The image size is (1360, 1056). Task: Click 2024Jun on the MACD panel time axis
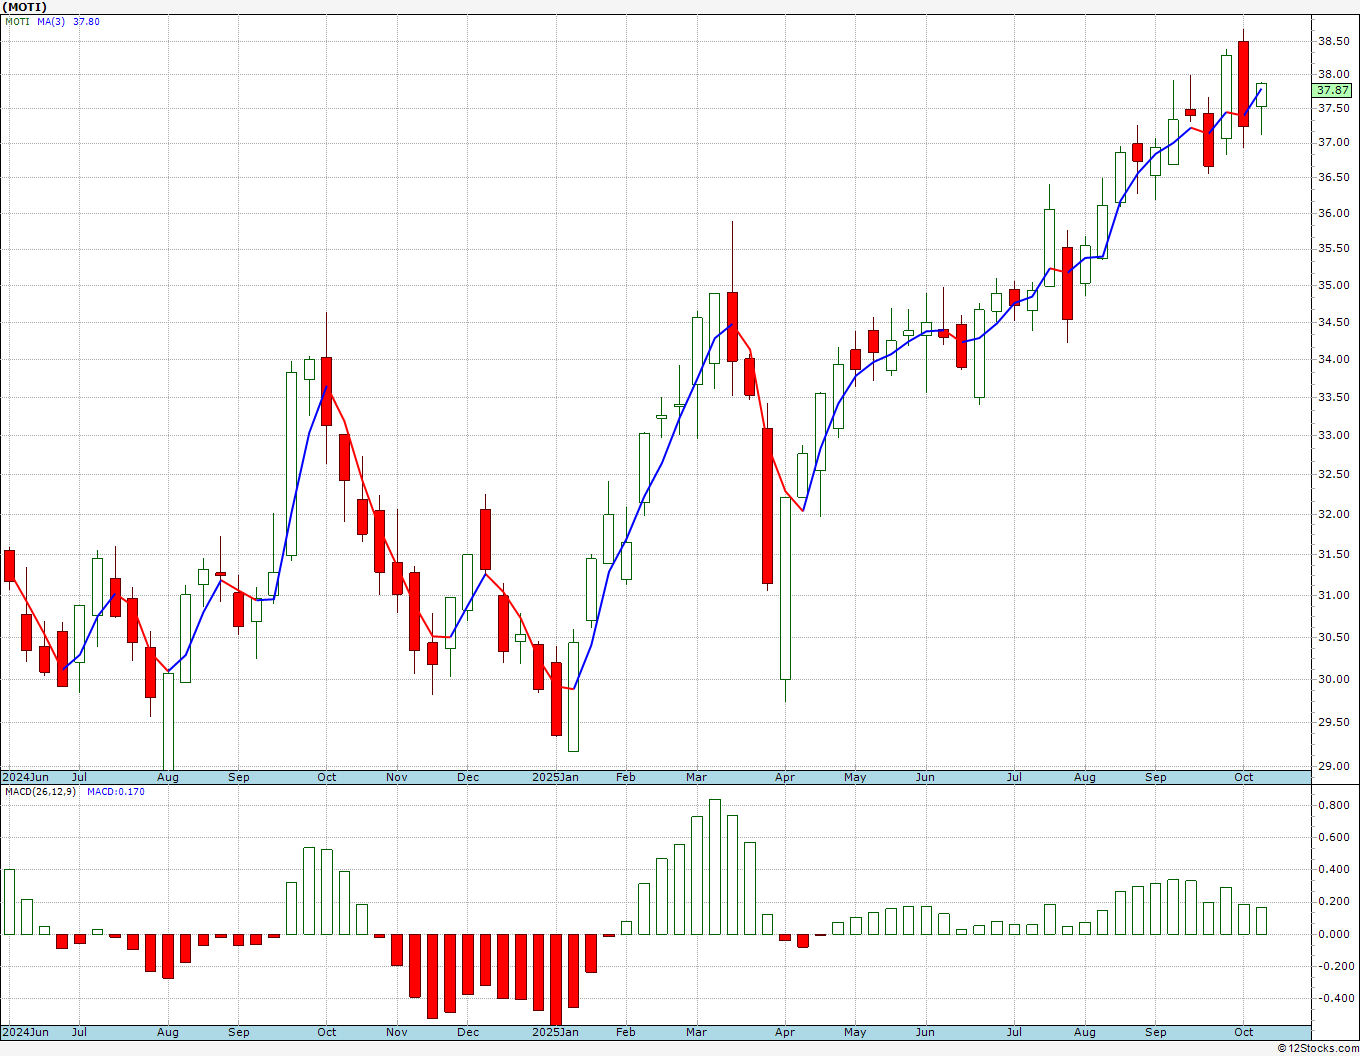point(25,1033)
